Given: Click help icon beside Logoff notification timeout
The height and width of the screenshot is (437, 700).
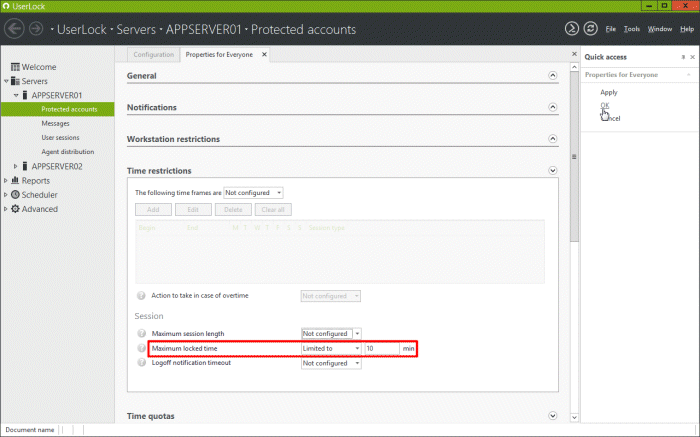Looking at the screenshot, I should (x=141, y=363).
